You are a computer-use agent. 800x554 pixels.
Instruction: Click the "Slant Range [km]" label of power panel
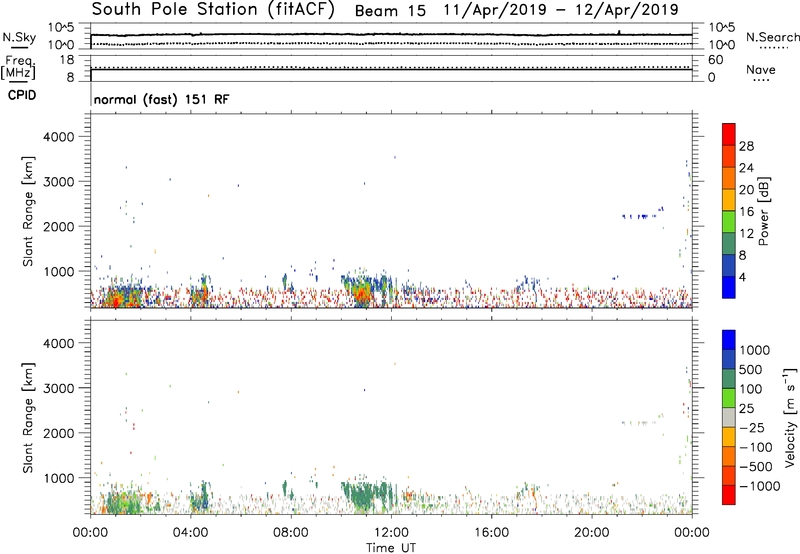tap(28, 211)
